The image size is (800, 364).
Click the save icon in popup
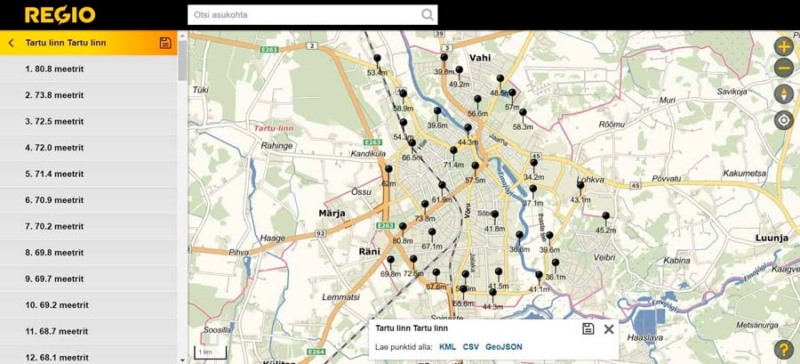click(x=588, y=329)
